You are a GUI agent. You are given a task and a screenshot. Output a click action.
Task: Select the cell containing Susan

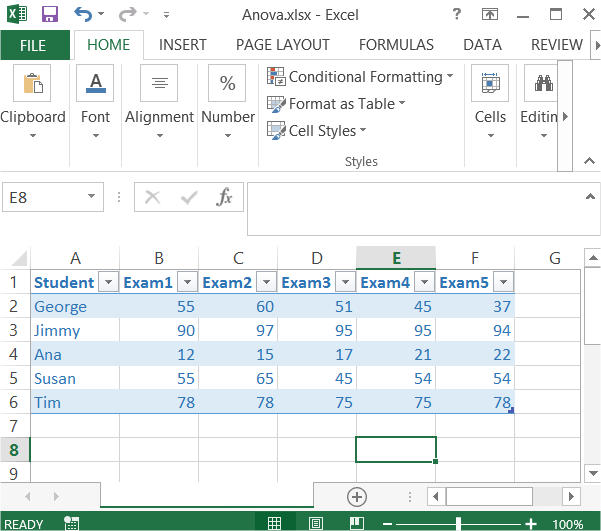[75, 378]
